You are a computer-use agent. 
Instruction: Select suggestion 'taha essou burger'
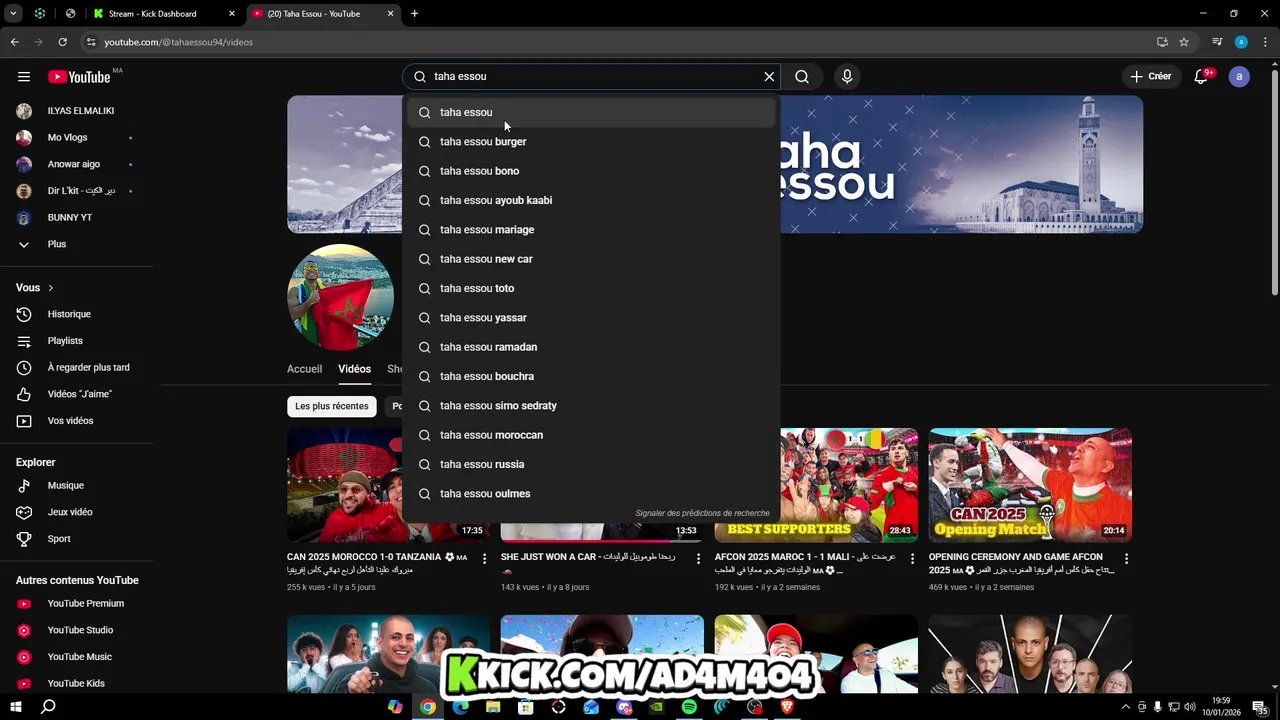591,142
